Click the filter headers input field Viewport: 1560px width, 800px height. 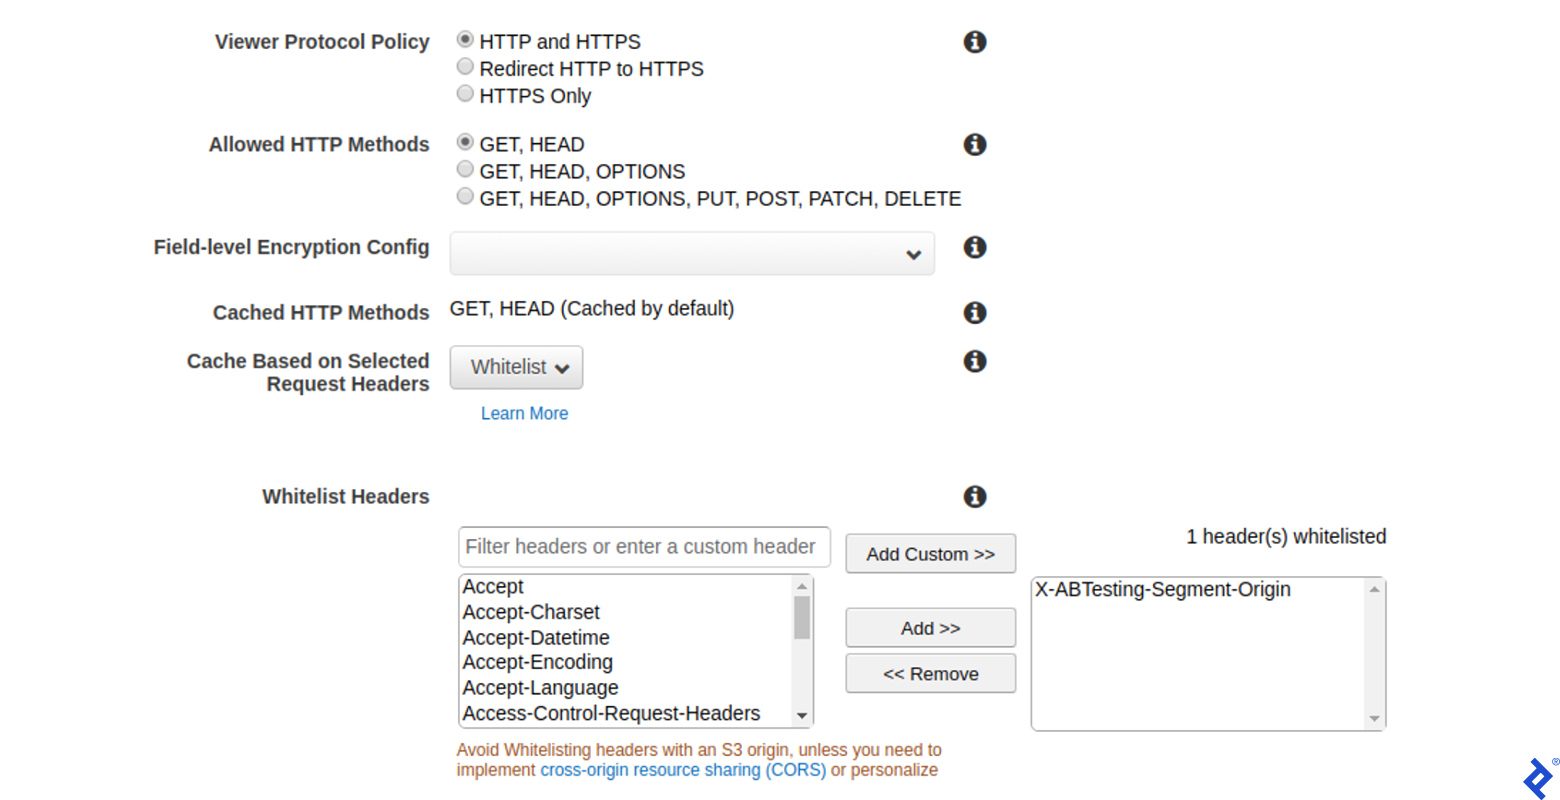click(643, 546)
